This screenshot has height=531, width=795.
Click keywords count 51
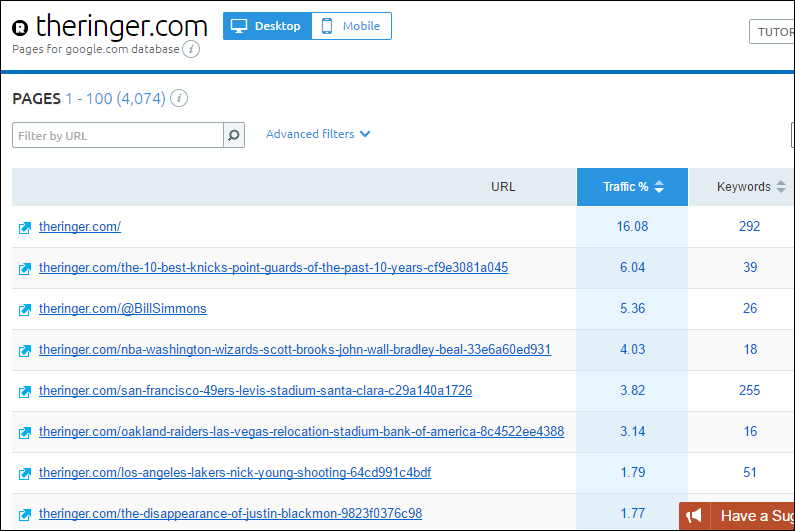click(x=750, y=473)
